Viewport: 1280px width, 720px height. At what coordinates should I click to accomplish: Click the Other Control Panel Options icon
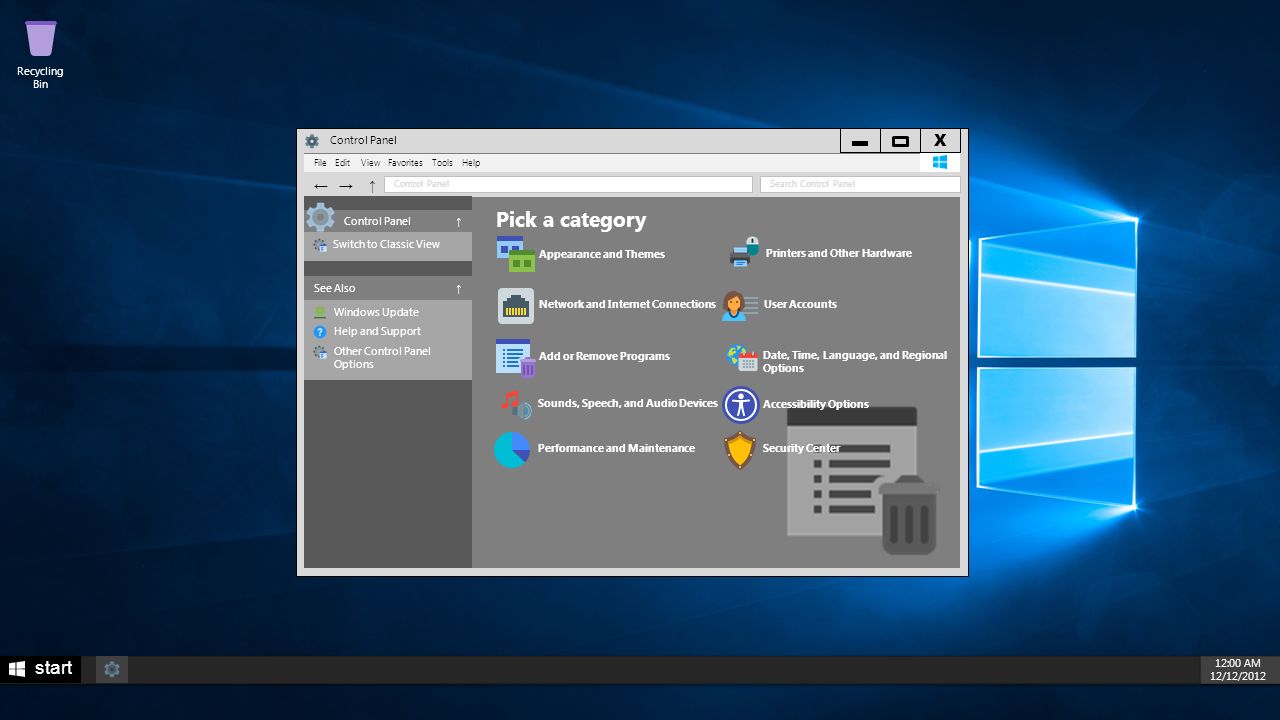pyautogui.click(x=320, y=352)
